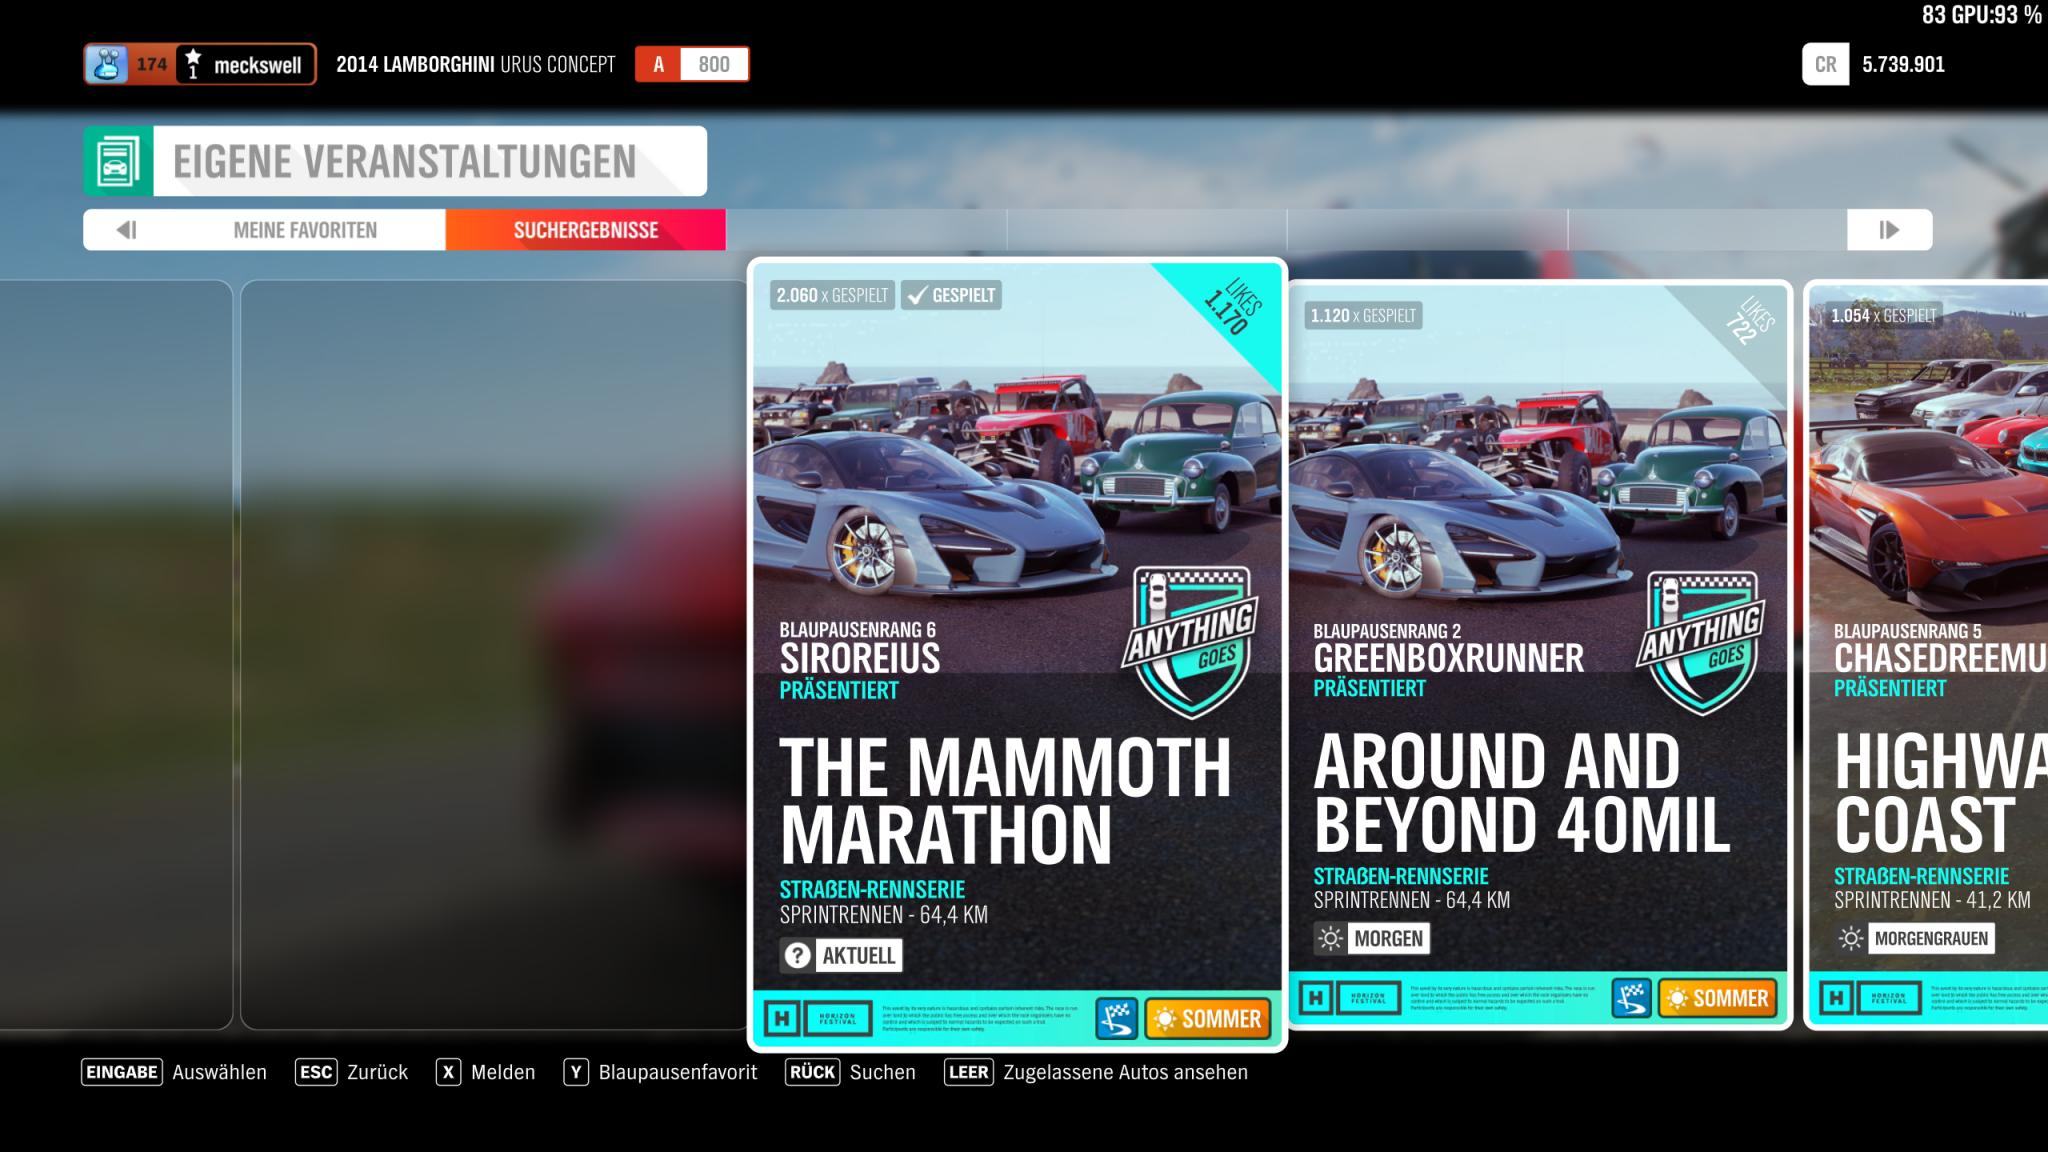
Task: Click the question mark icon beside Aktuell
Action: point(797,955)
